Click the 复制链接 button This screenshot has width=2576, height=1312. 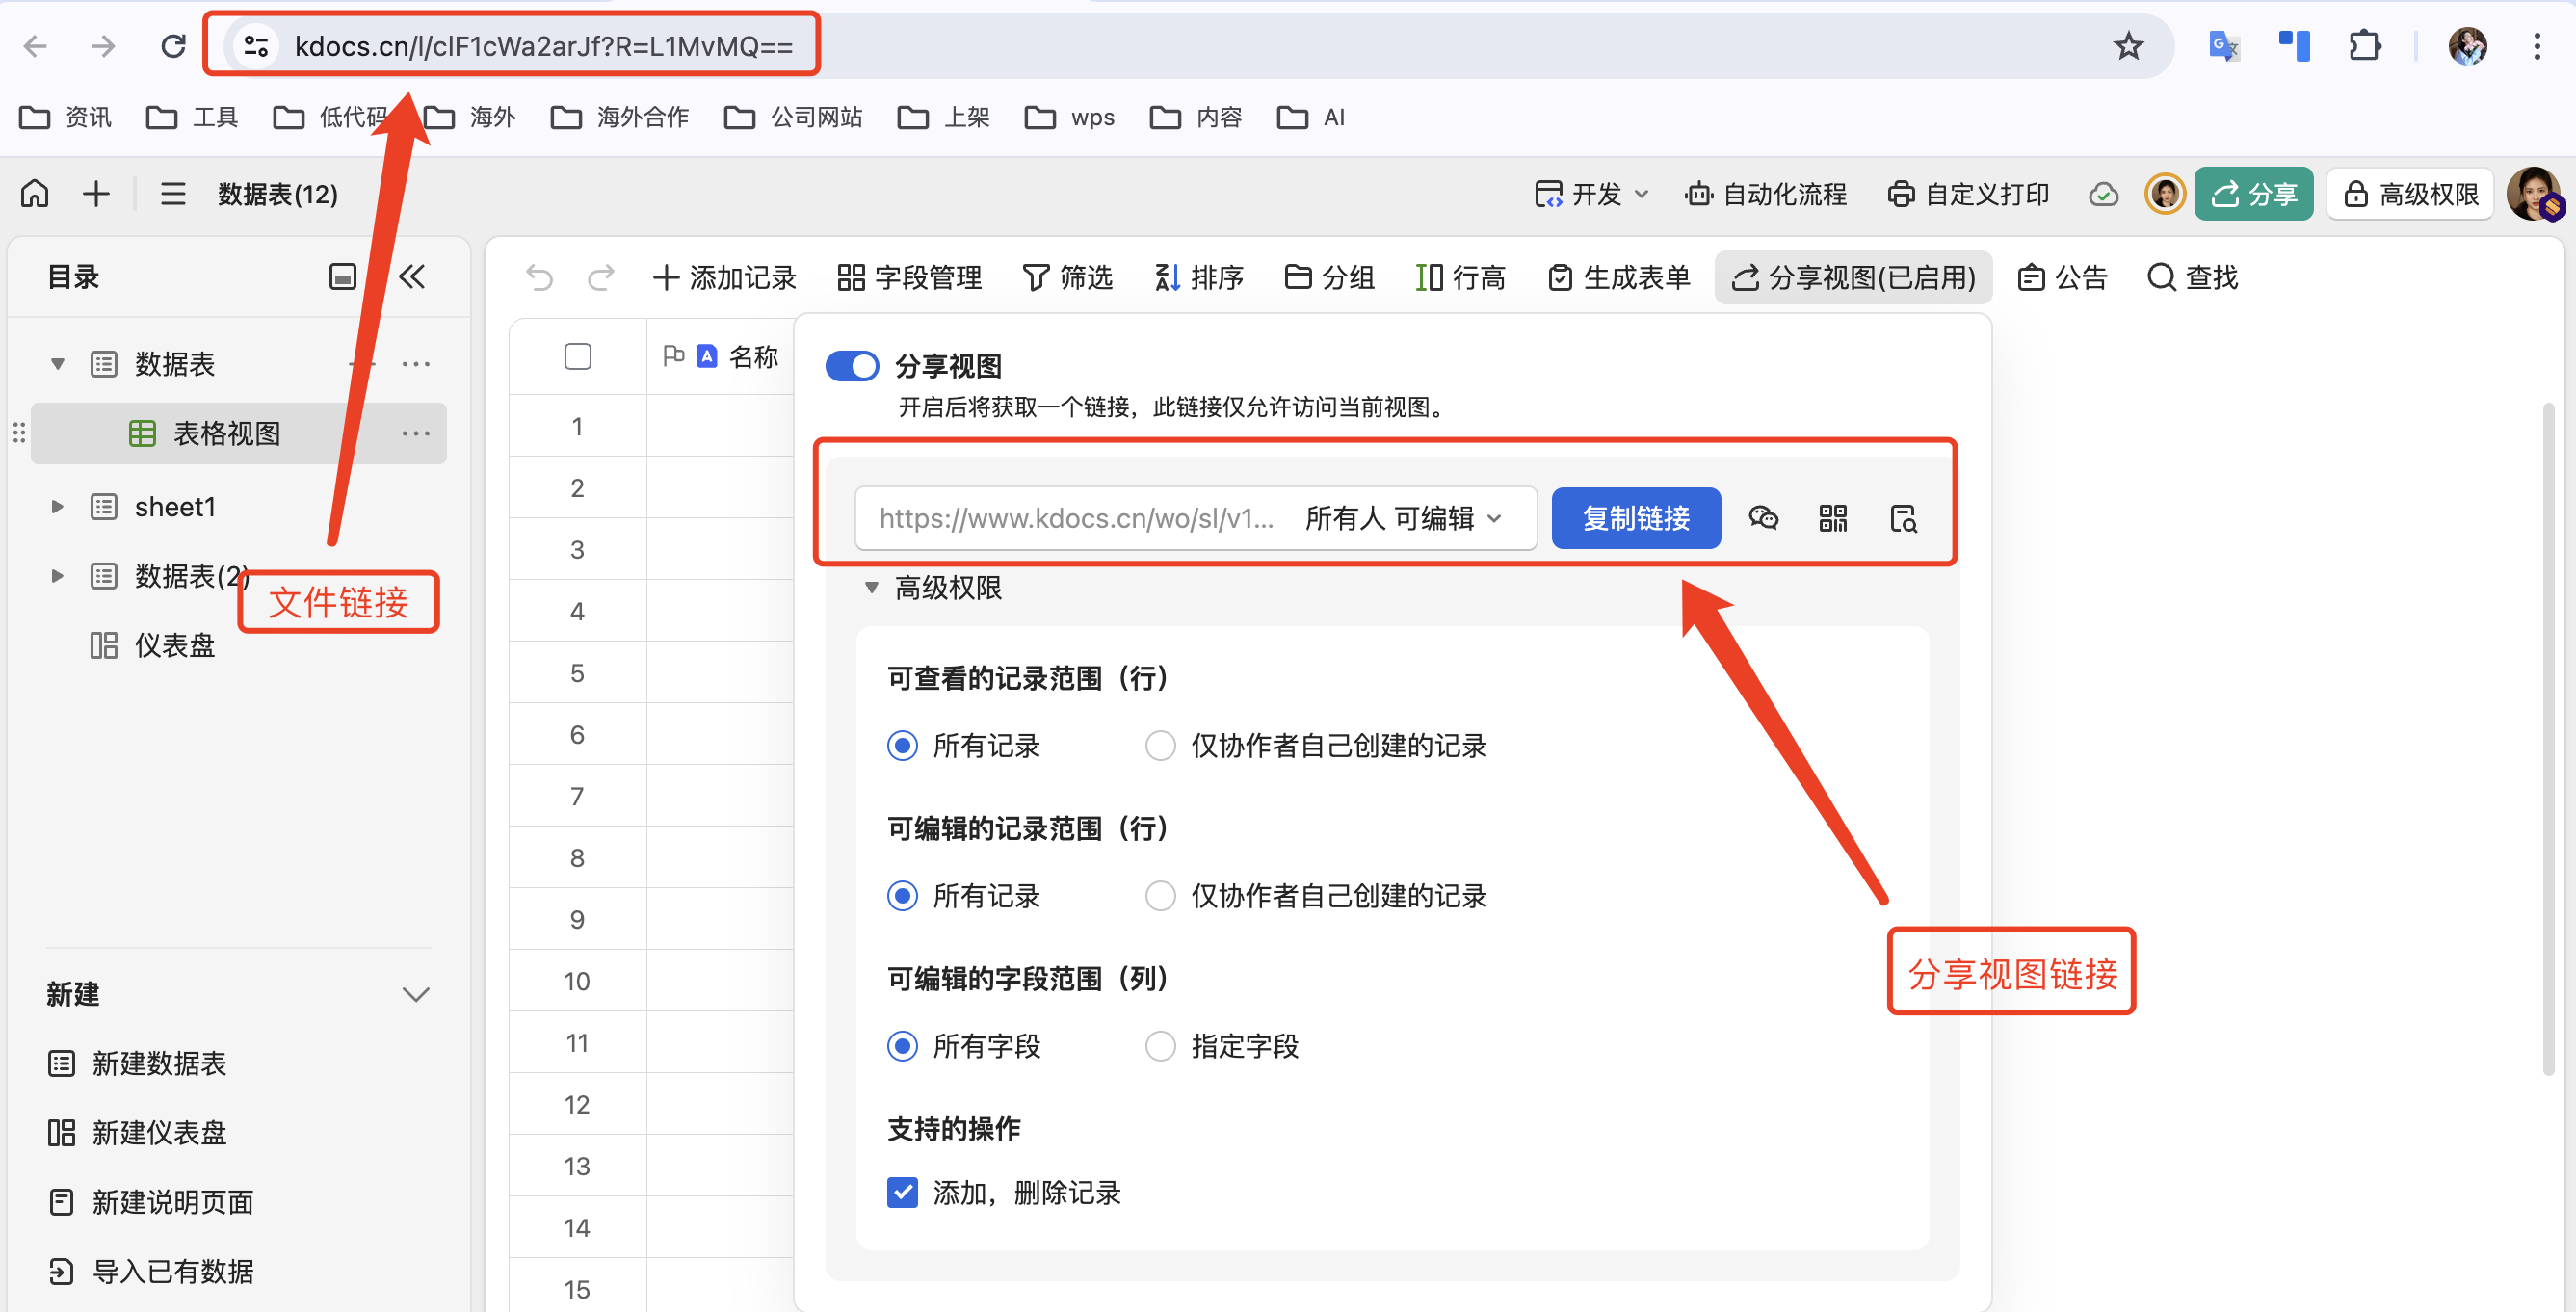1636,518
